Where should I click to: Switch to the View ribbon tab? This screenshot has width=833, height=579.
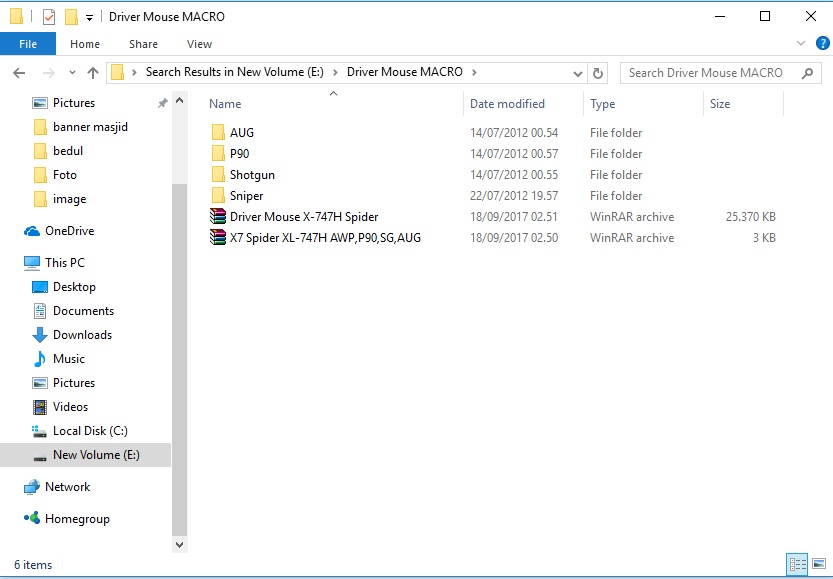pos(199,44)
